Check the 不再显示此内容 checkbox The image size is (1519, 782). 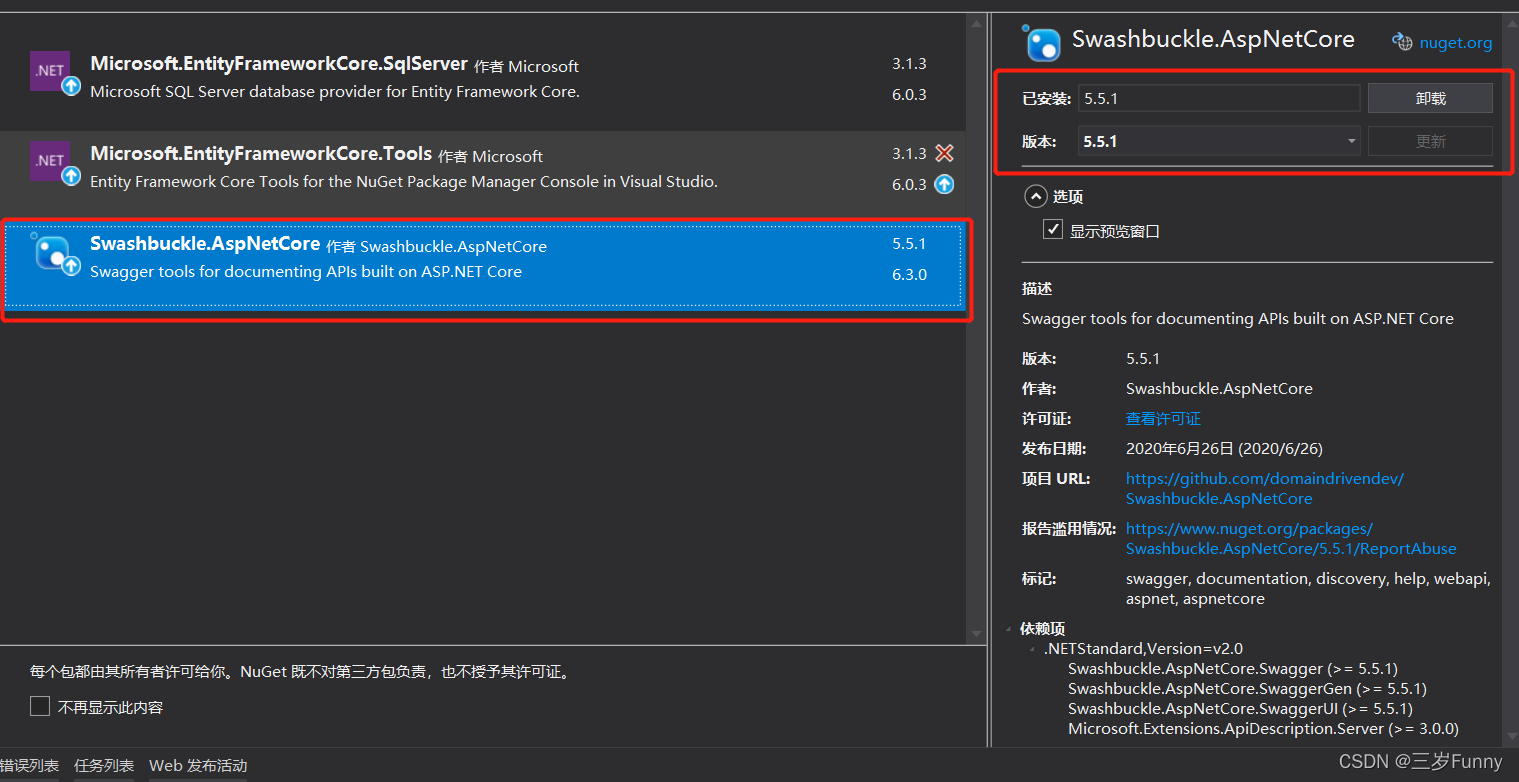(x=40, y=706)
